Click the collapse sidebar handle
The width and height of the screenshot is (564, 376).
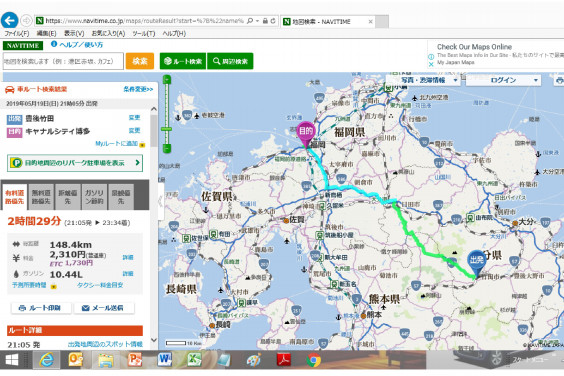coord(161,202)
